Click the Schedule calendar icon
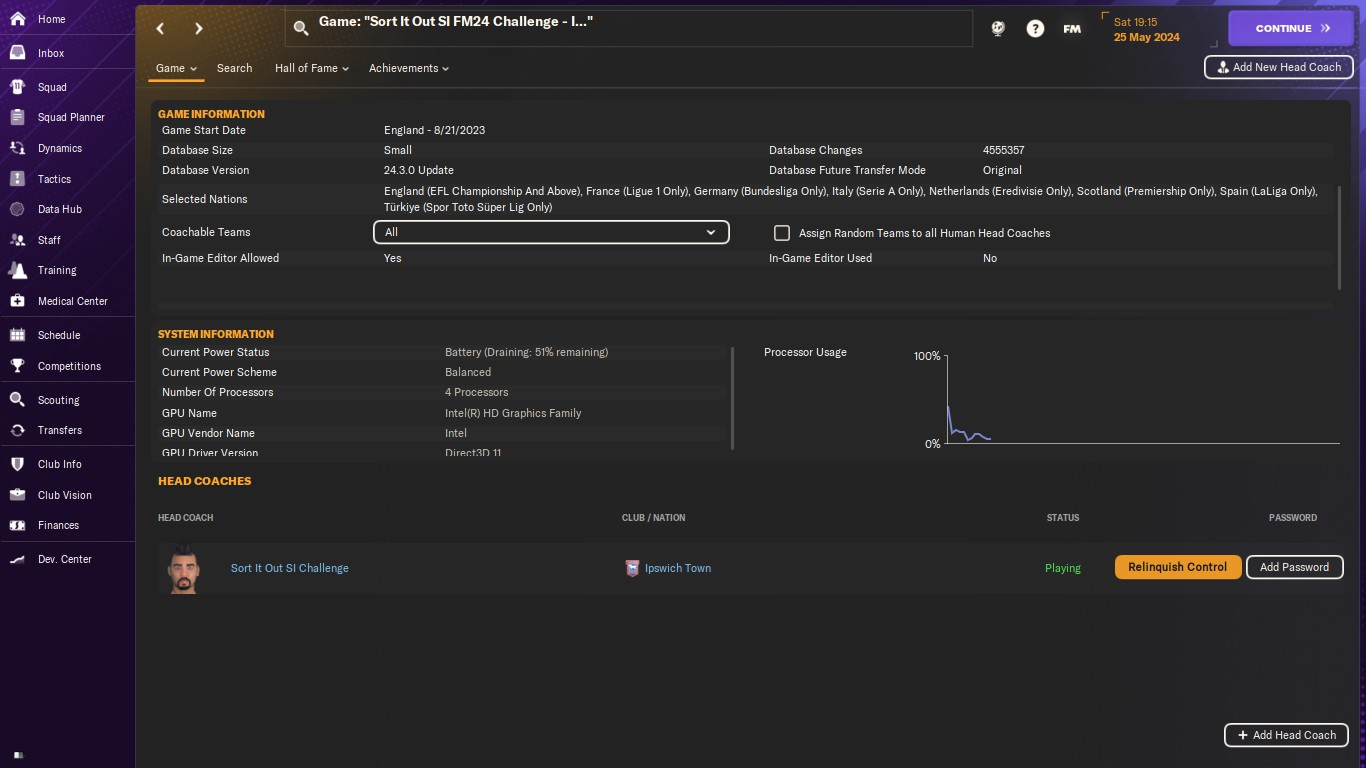Screen dimensions: 1366x768 [17, 335]
